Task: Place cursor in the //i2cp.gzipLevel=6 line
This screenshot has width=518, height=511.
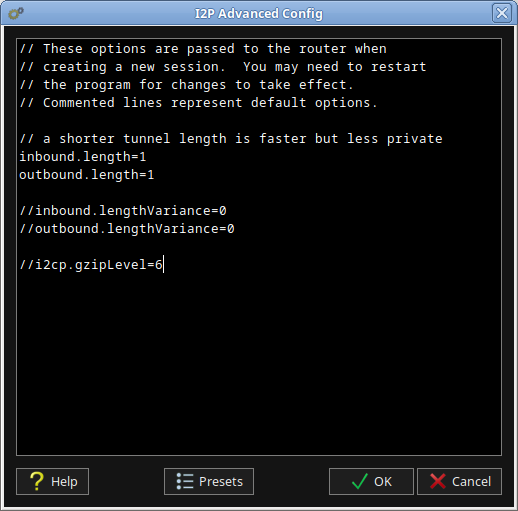Action: [x=91, y=265]
